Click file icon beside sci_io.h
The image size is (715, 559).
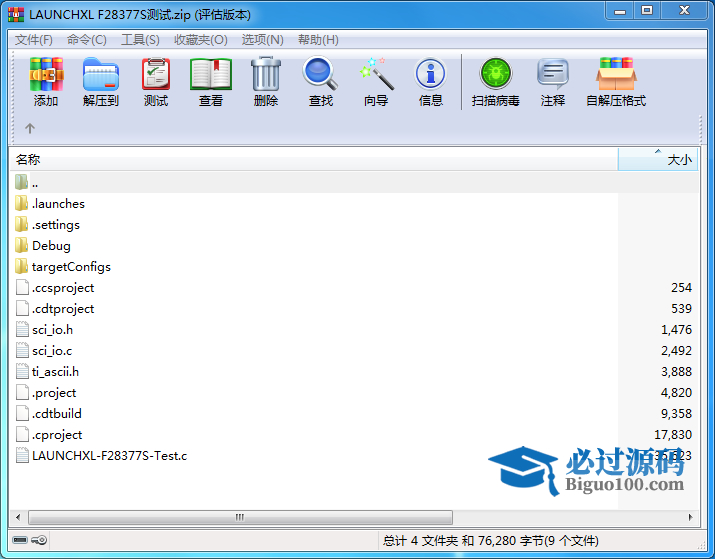pos(22,329)
